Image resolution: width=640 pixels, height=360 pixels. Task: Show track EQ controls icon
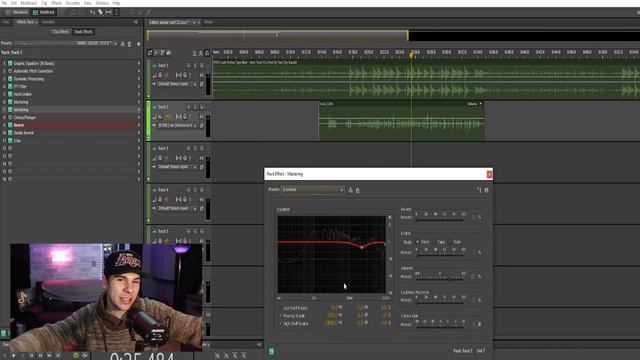(169, 53)
